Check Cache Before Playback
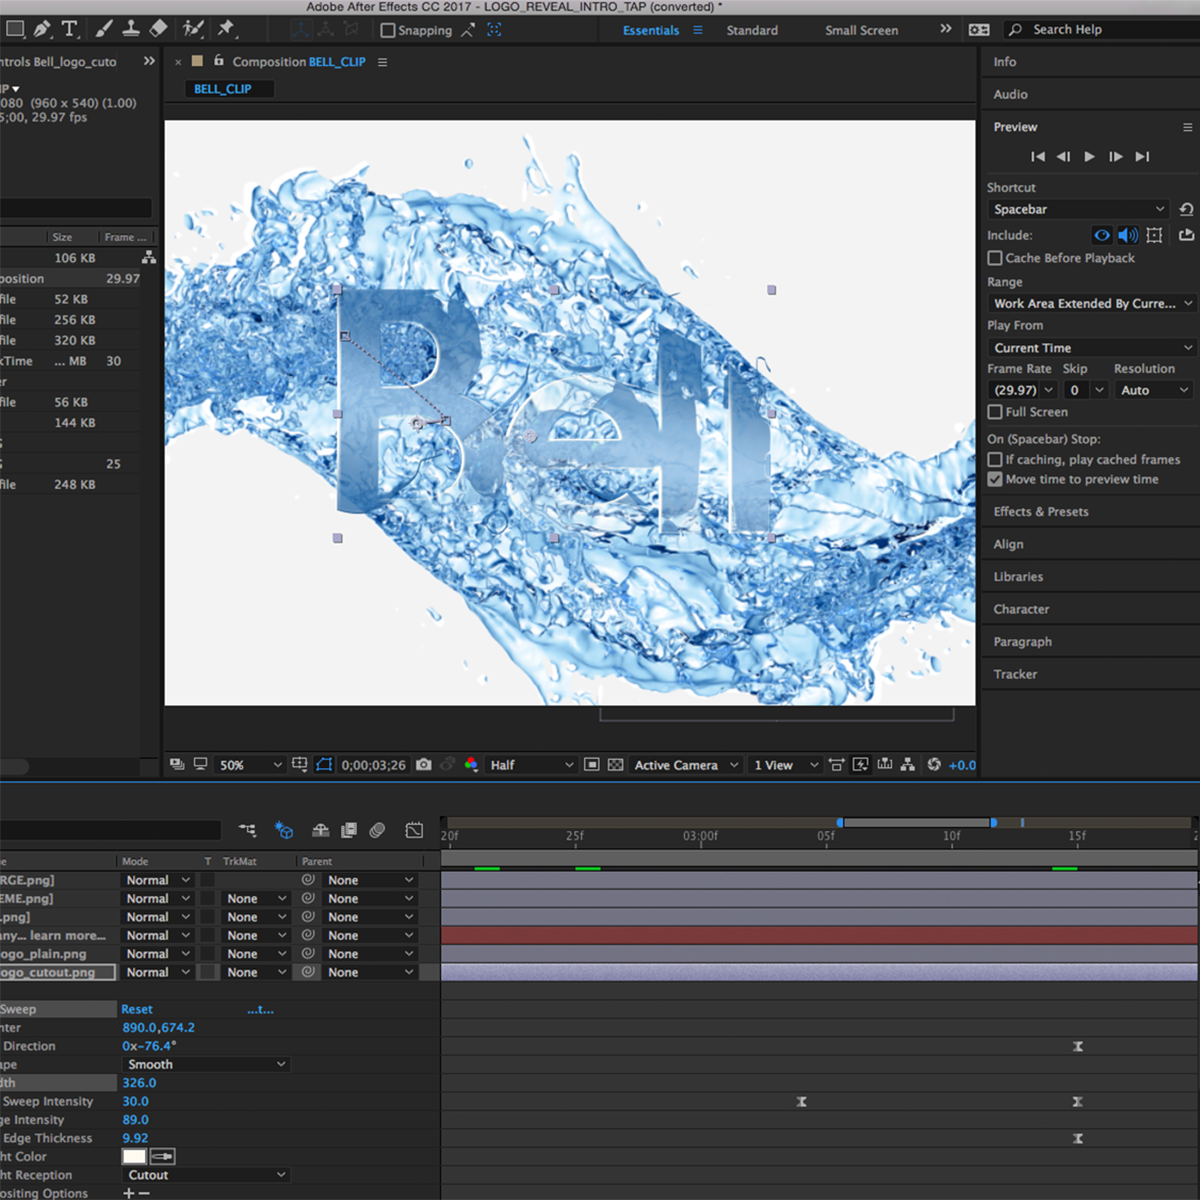Image resolution: width=1200 pixels, height=1200 pixels. (x=995, y=258)
